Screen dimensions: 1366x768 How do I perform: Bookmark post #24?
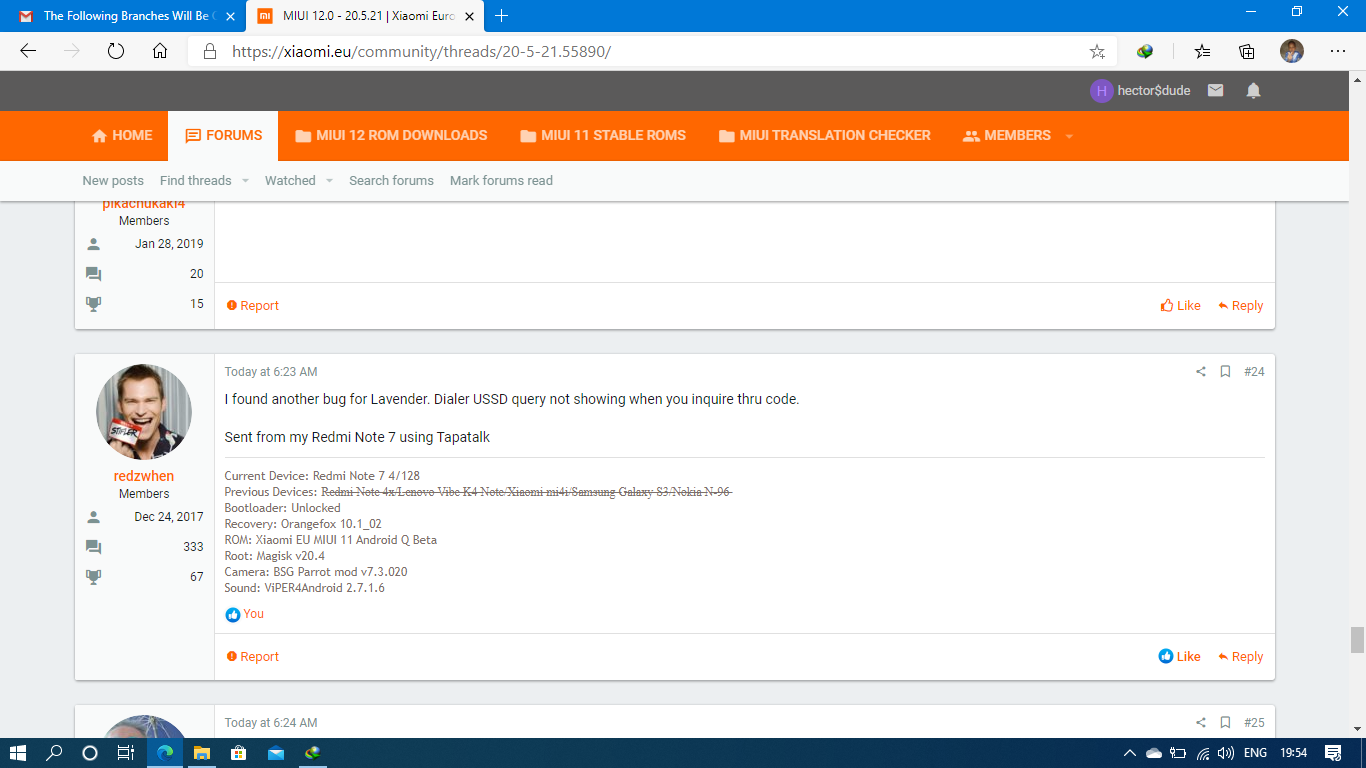pos(1225,372)
